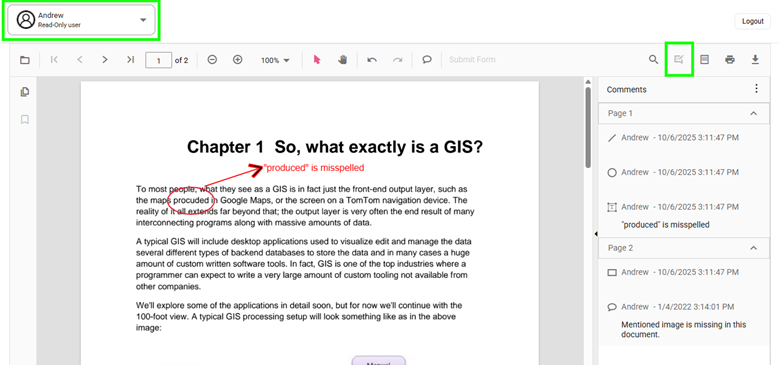Viewport: 779px width, 365px height.
Task: Go to first page button
Action: (54, 60)
